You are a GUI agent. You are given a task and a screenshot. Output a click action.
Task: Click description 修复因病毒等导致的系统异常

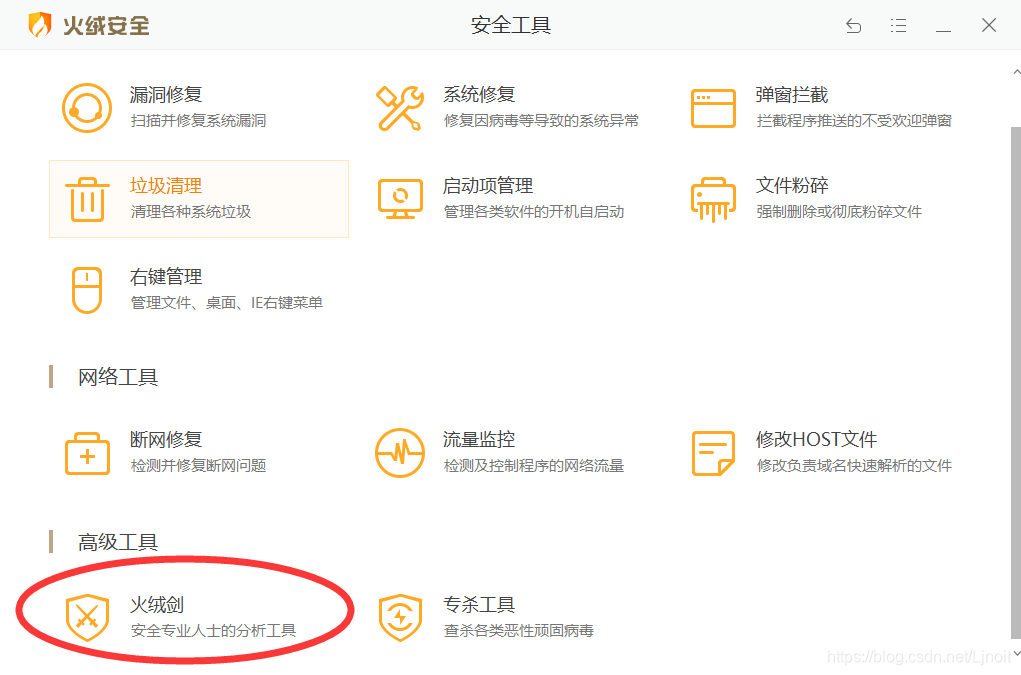(x=541, y=120)
